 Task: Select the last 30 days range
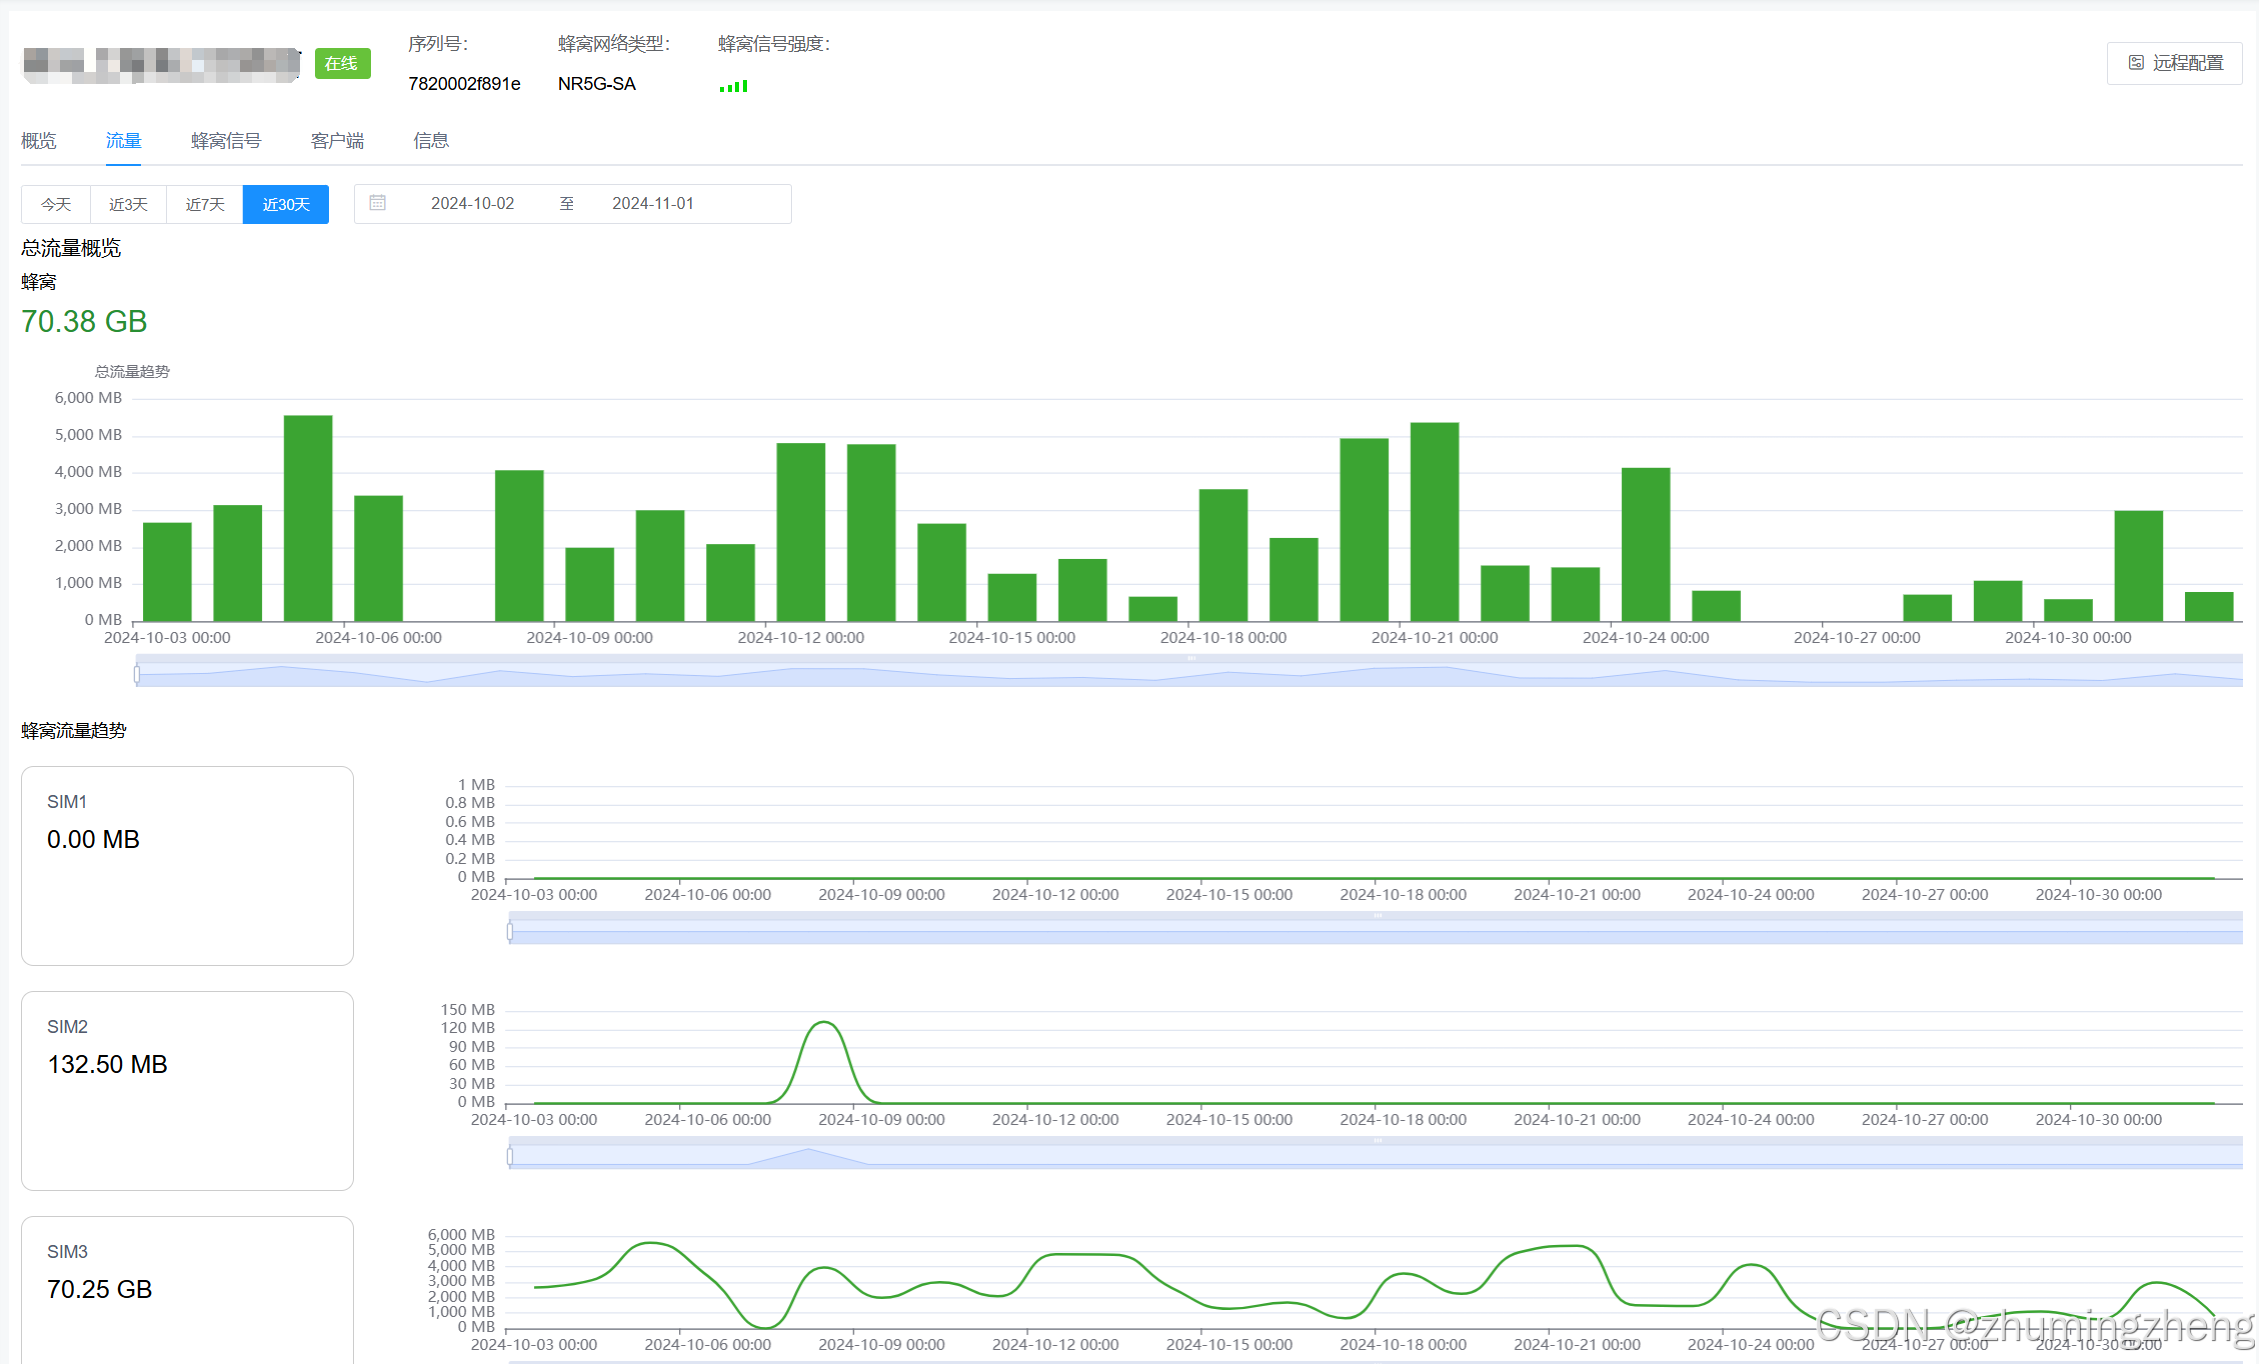286,204
